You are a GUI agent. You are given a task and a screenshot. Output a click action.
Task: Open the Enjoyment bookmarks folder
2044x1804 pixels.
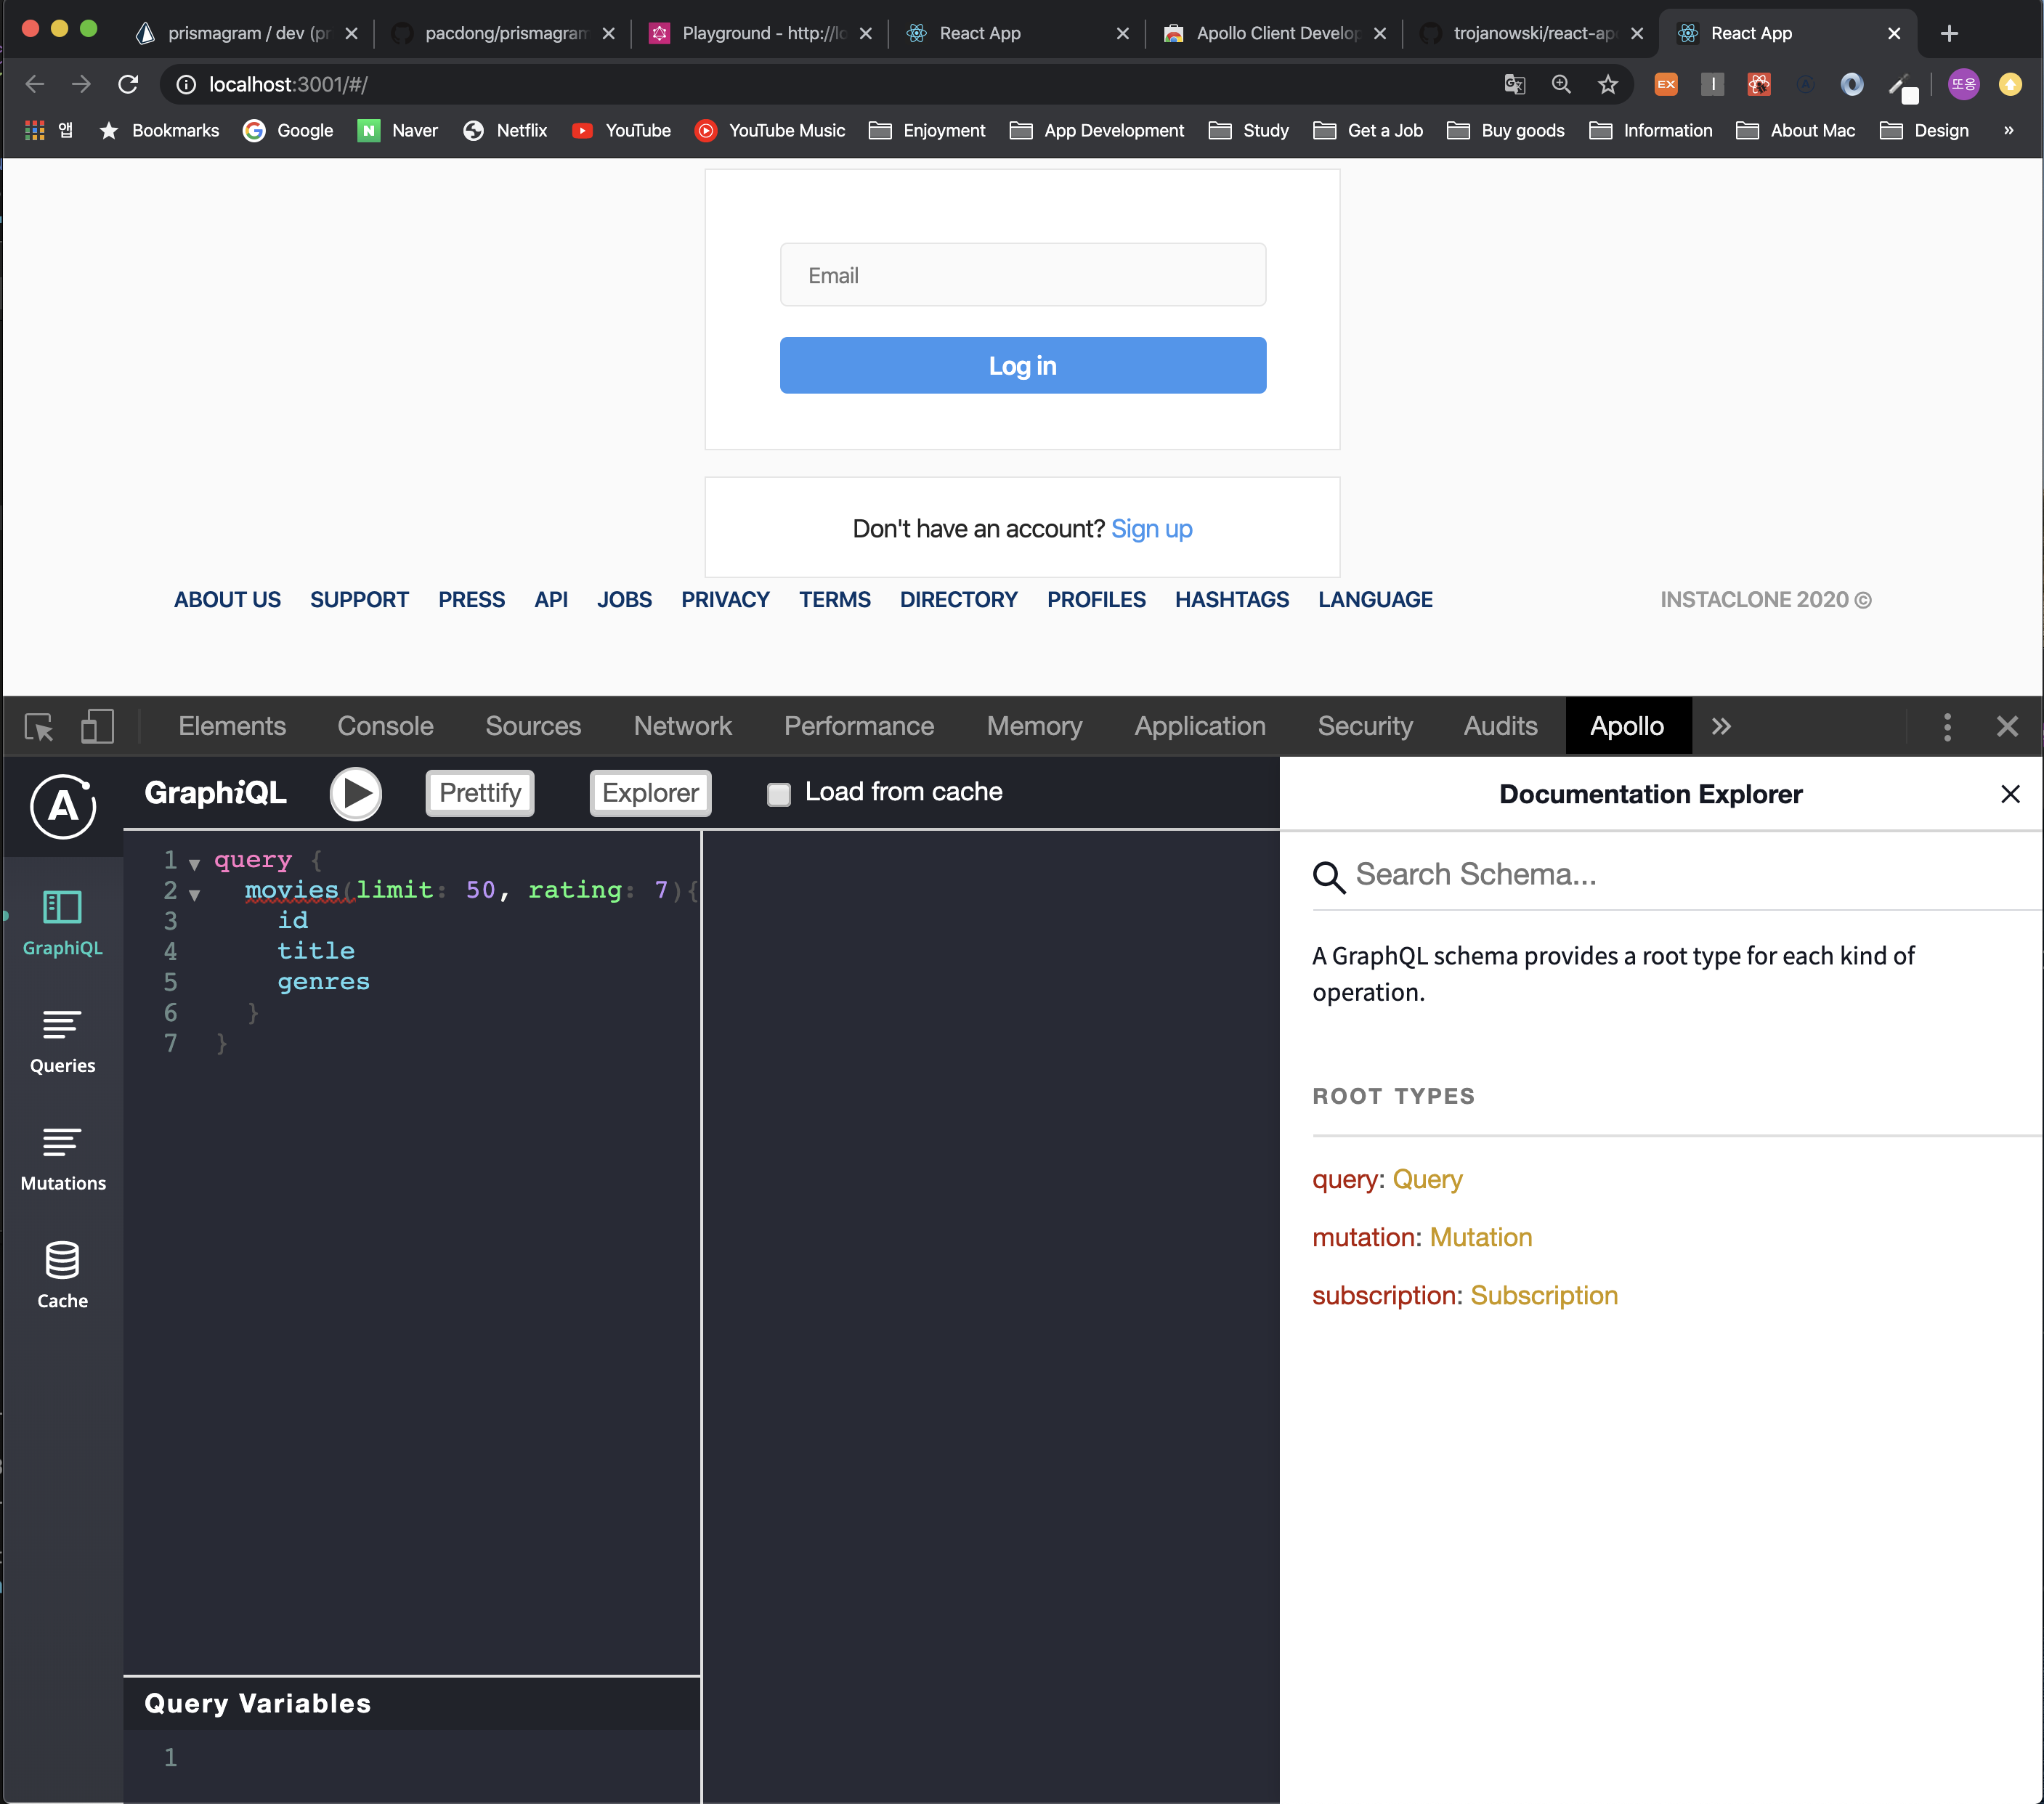click(927, 130)
